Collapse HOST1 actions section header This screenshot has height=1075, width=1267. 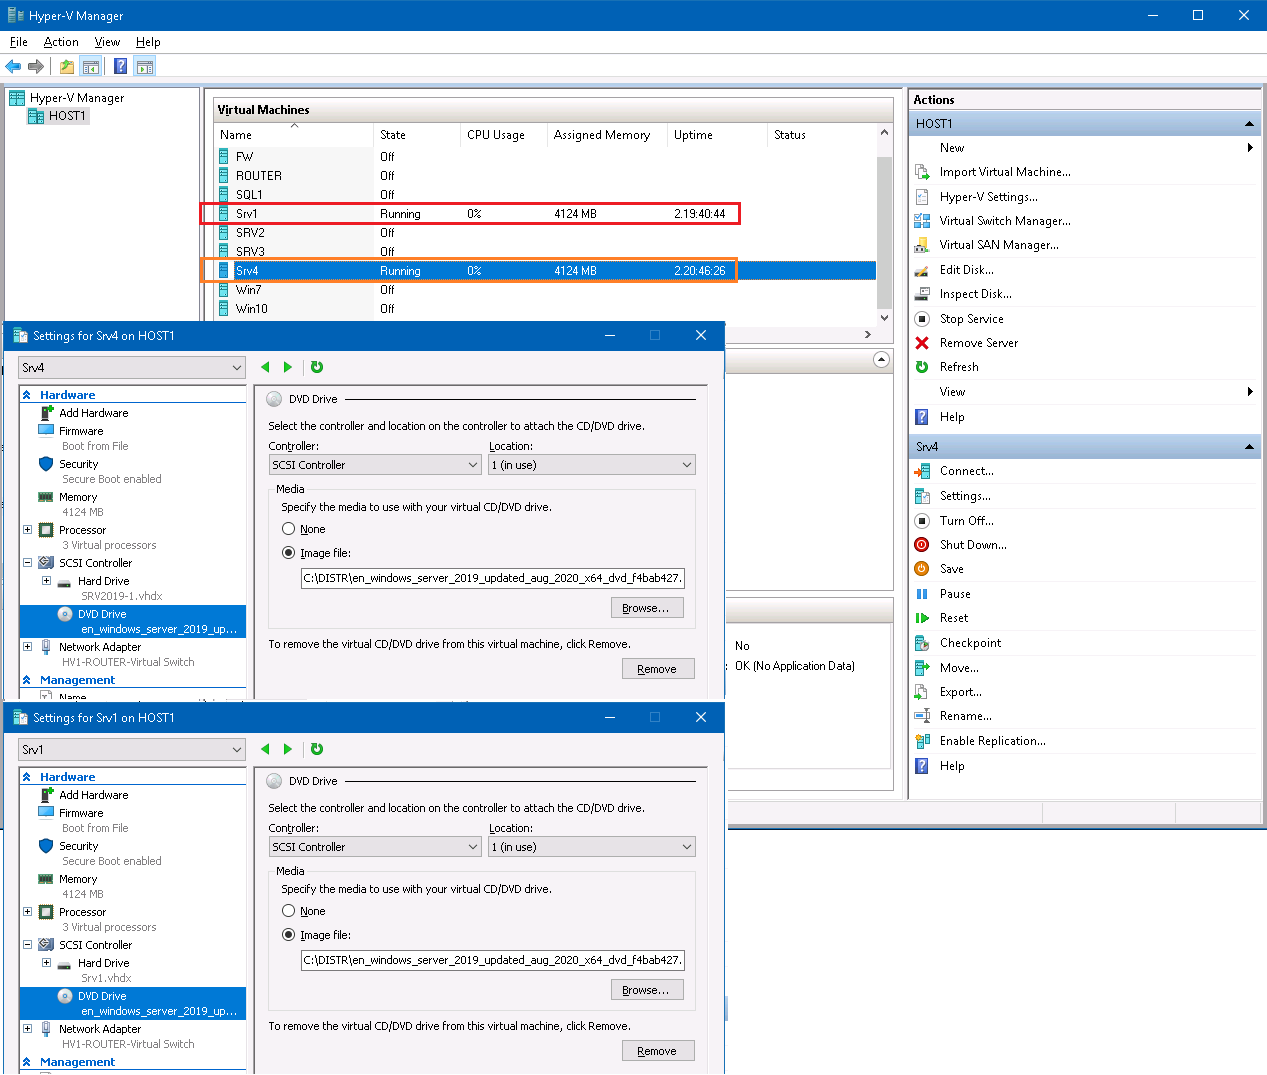(x=1249, y=124)
